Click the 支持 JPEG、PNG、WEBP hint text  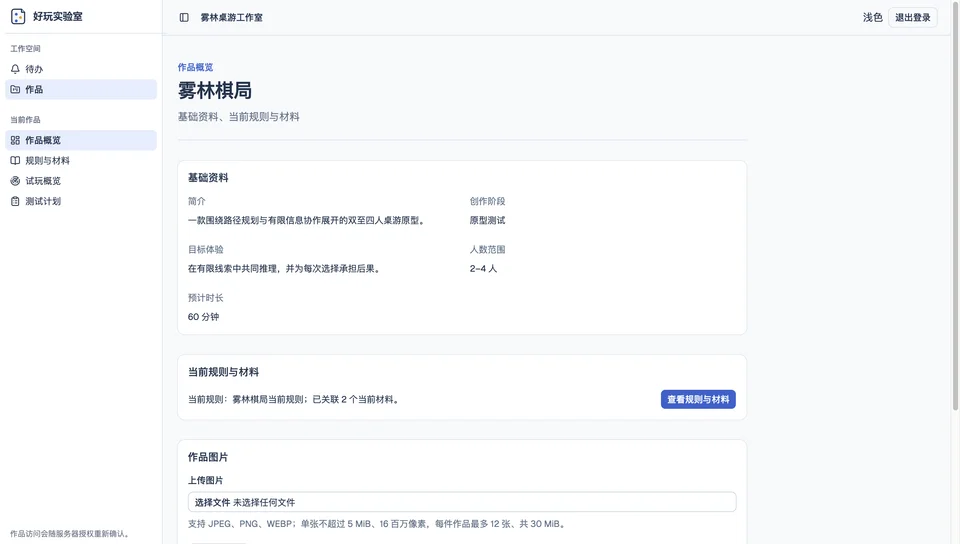pyautogui.click(x=378, y=524)
